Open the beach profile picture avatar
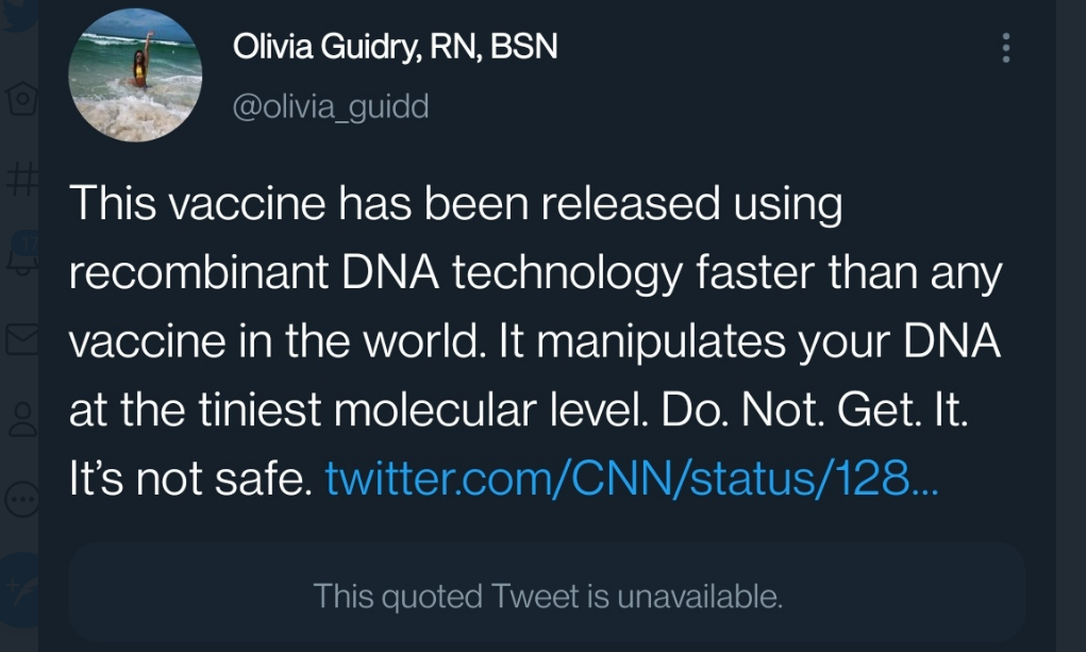 (x=135, y=75)
